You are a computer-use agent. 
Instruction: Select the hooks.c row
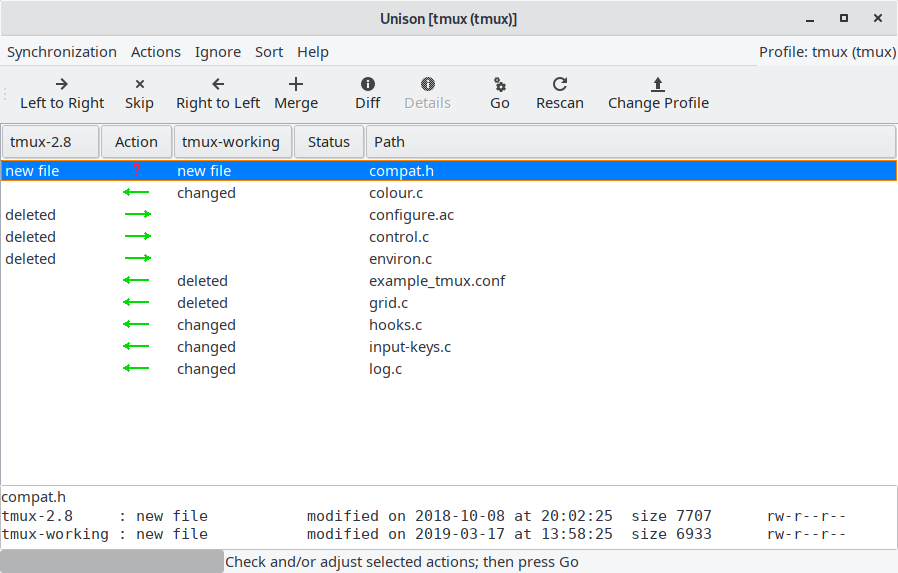click(449, 325)
